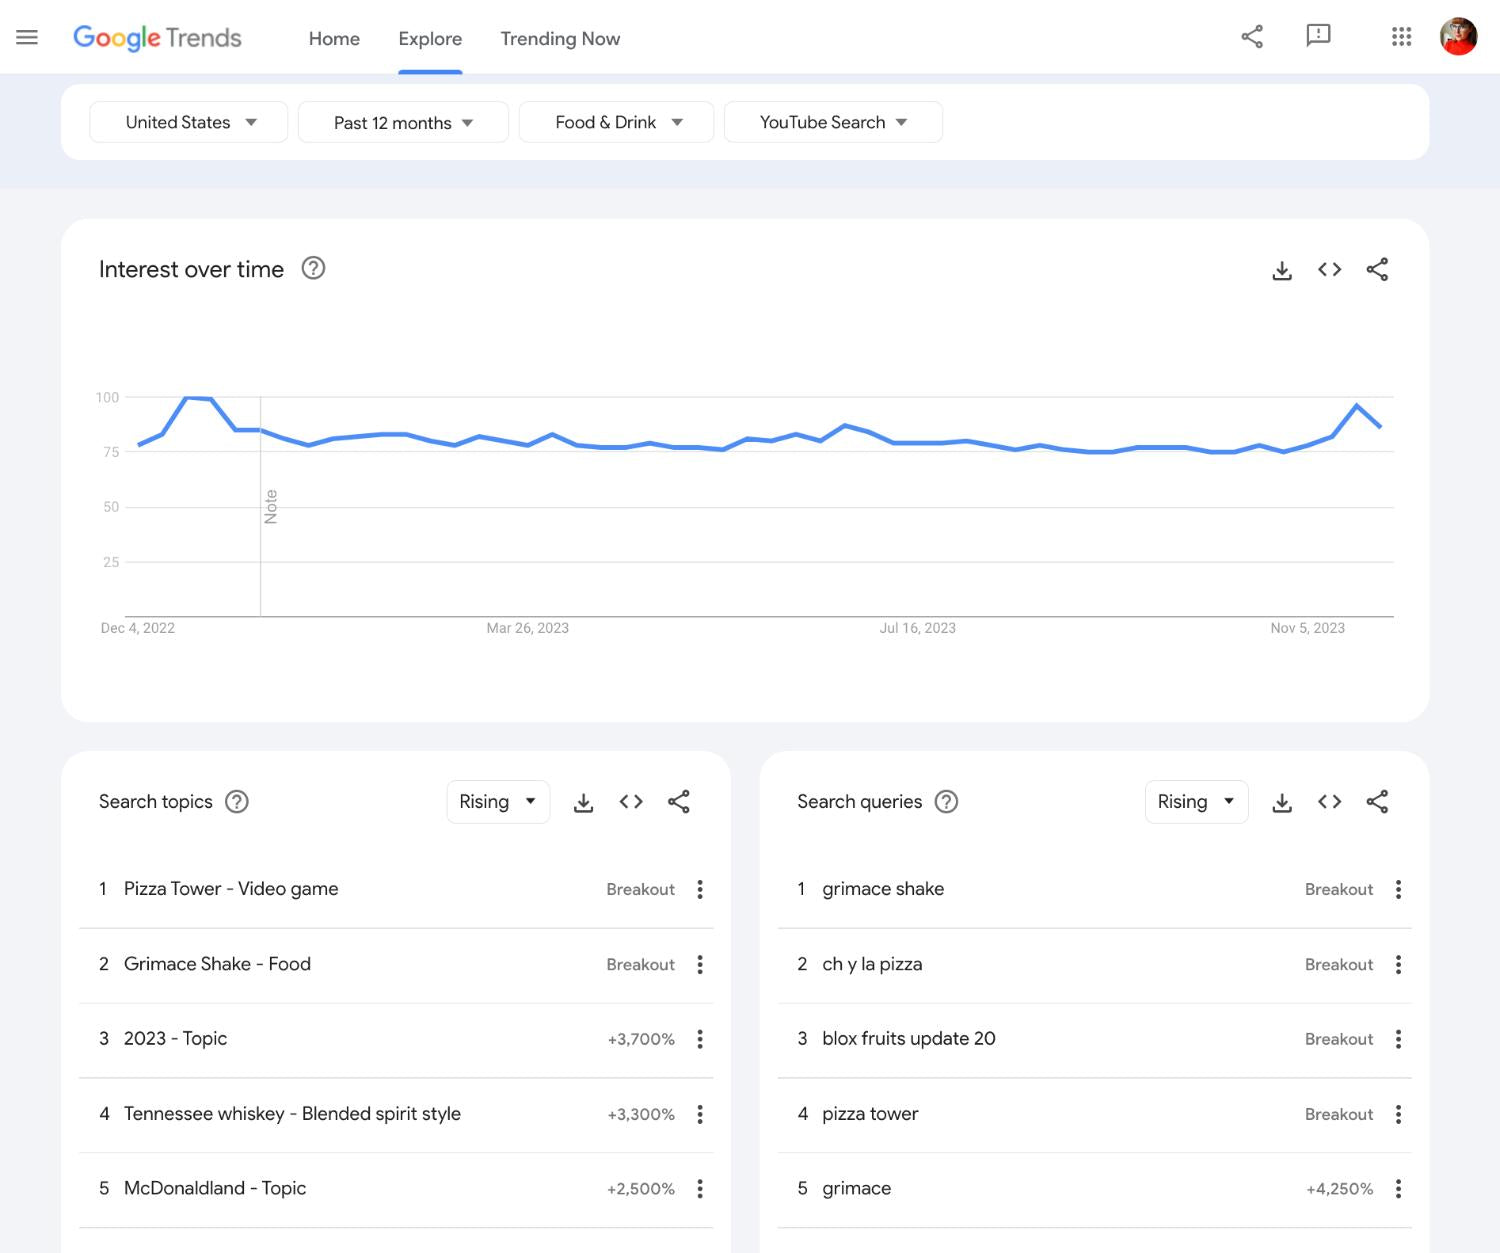This screenshot has height=1253, width=1500.
Task: Open more options for pizza tower query
Action: tap(1398, 1114)
